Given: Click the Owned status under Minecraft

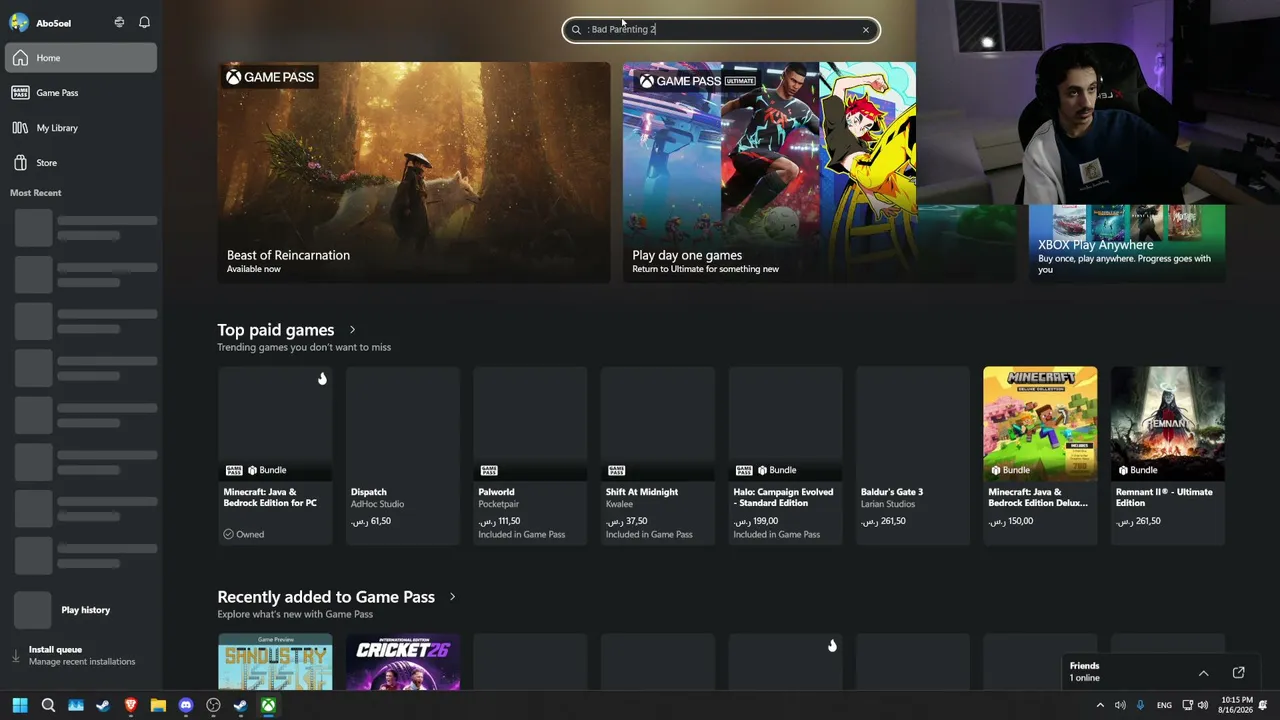Looking at the screenshot, I should [244, 535].
